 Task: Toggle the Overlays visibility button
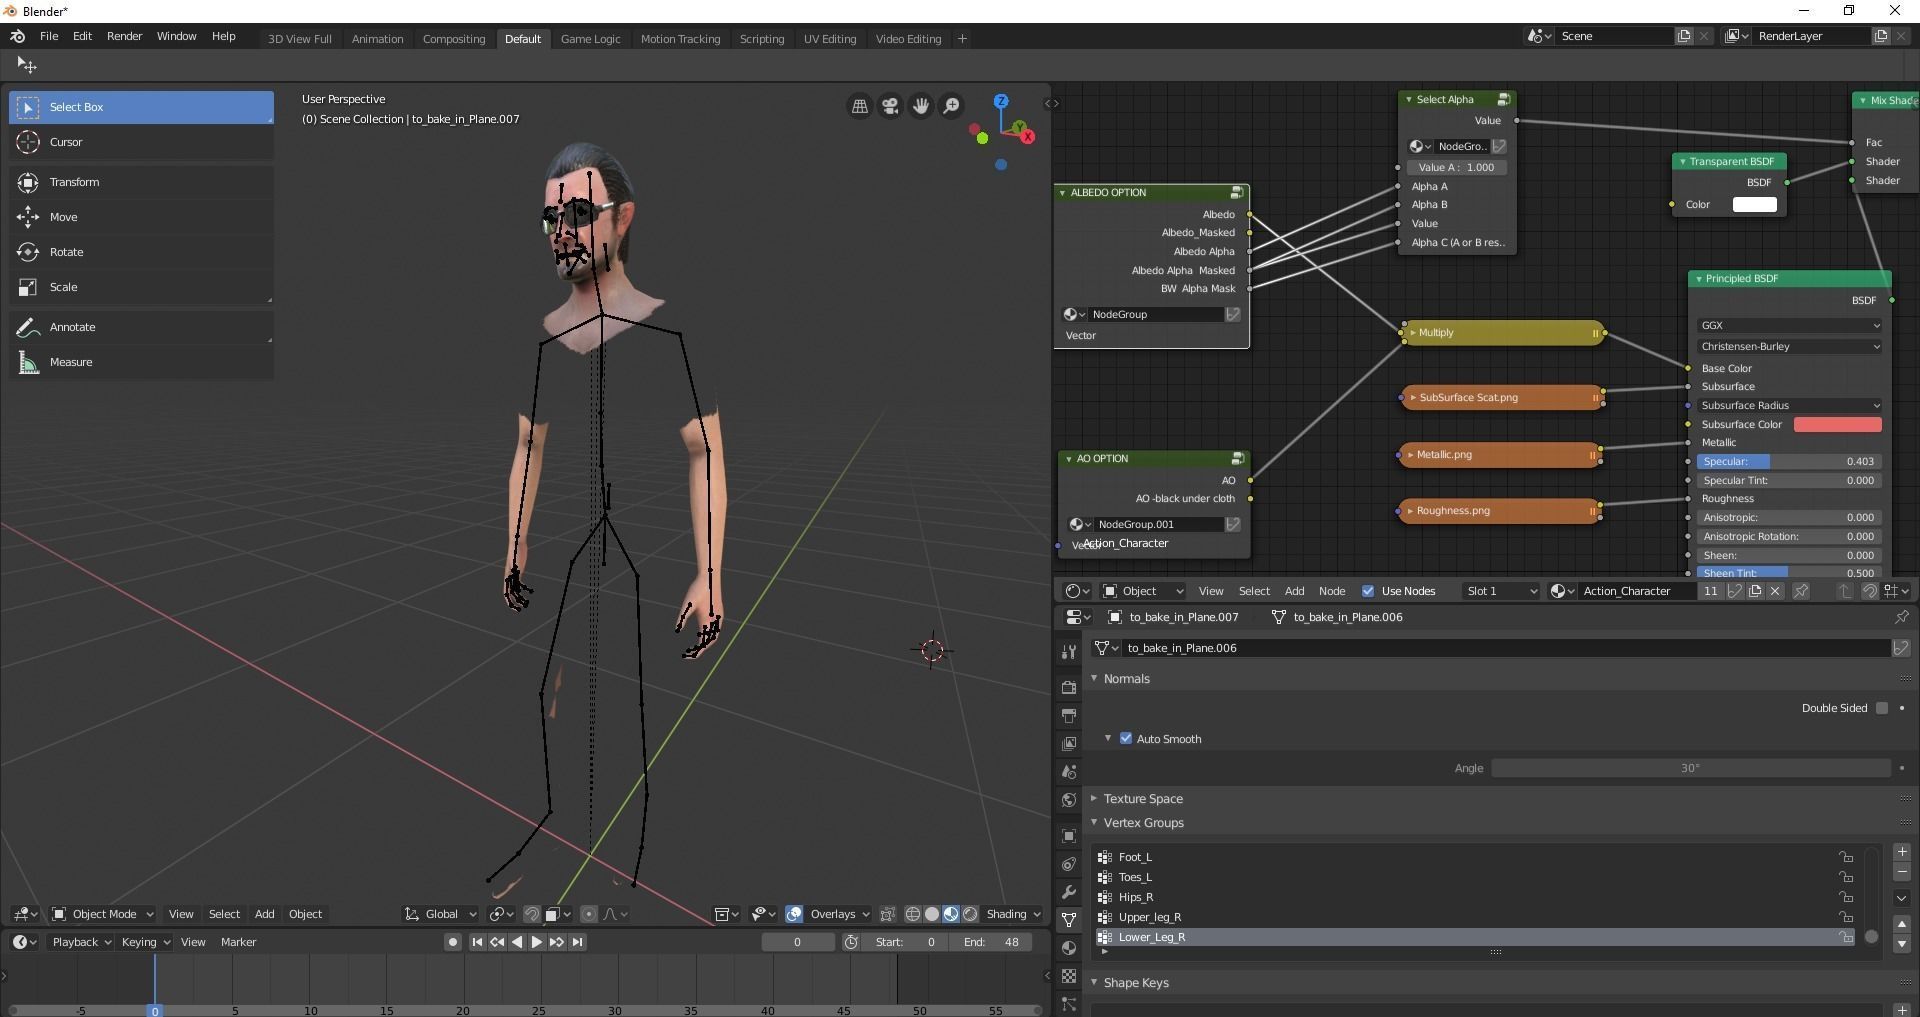point(794,914)
